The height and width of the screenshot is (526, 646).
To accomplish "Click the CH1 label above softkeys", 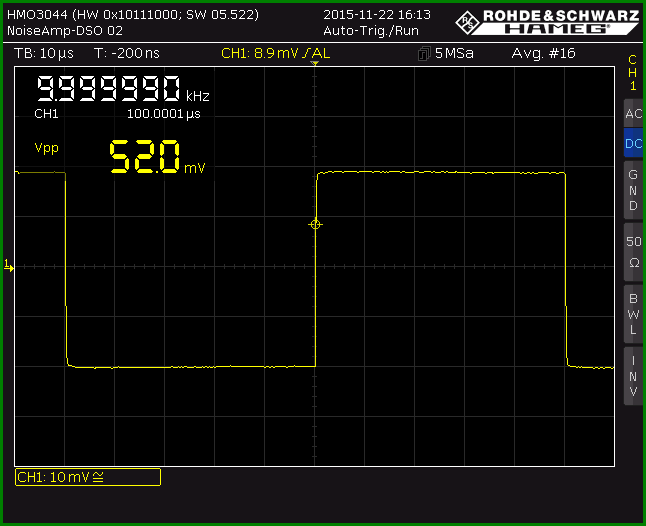I will coord(632,72).
